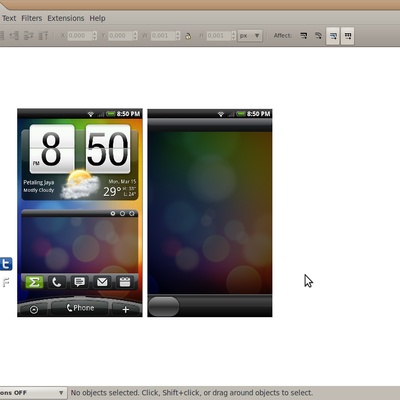Open status bar dropdown ending 'ons OFF'
The width and height of the screenshot is (400, 400).
[32, 393]
